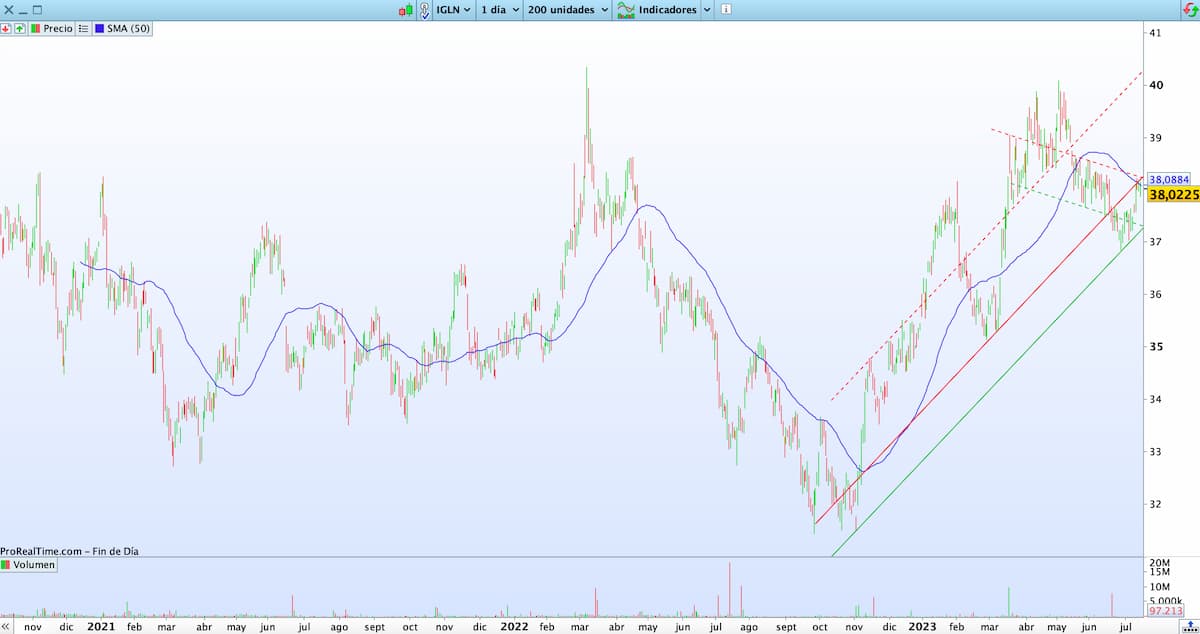Click the information icon in the toolbar
This screenshot has width=1200, height=634.
click(725, 10)
